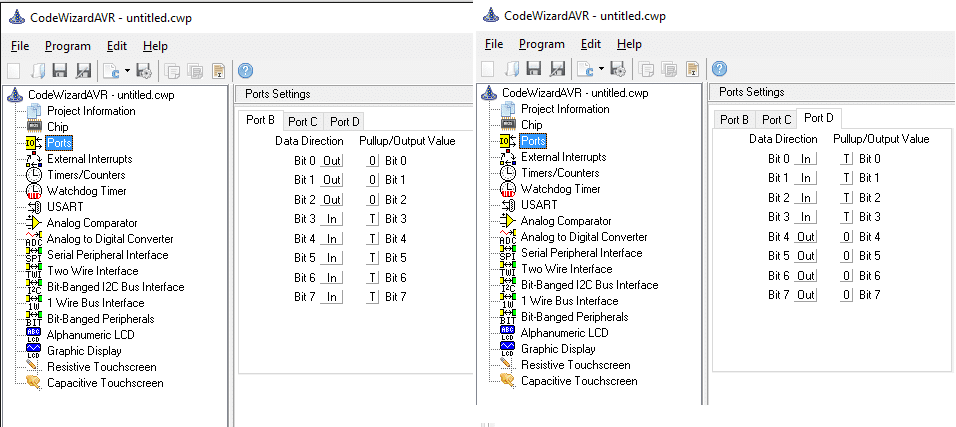This screenshot has width=956, height=427.
Task: Select Two Wire Interface in Port B window tree
Action: 92,271
